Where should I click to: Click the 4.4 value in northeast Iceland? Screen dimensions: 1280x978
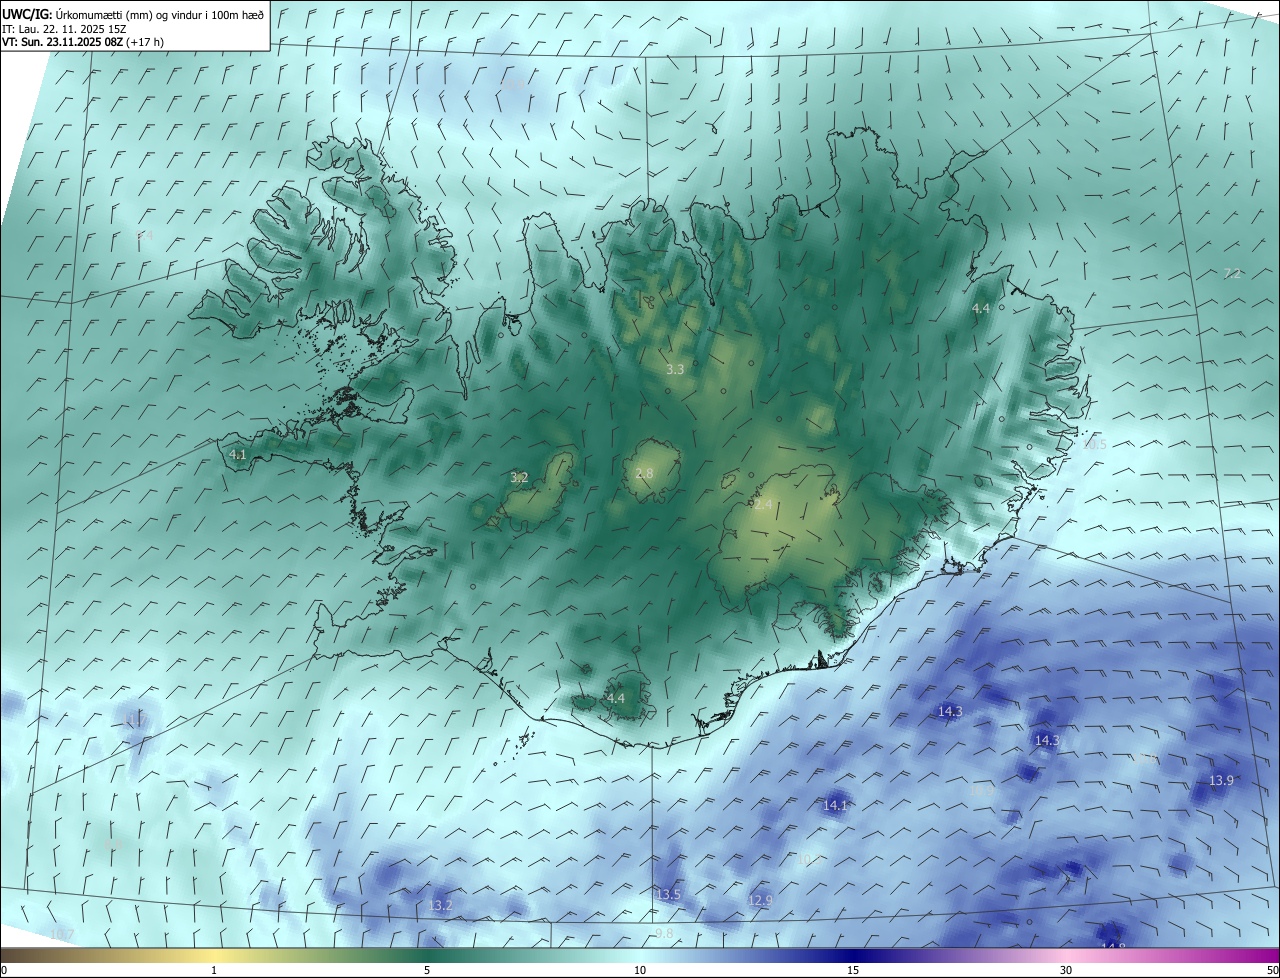981,309
